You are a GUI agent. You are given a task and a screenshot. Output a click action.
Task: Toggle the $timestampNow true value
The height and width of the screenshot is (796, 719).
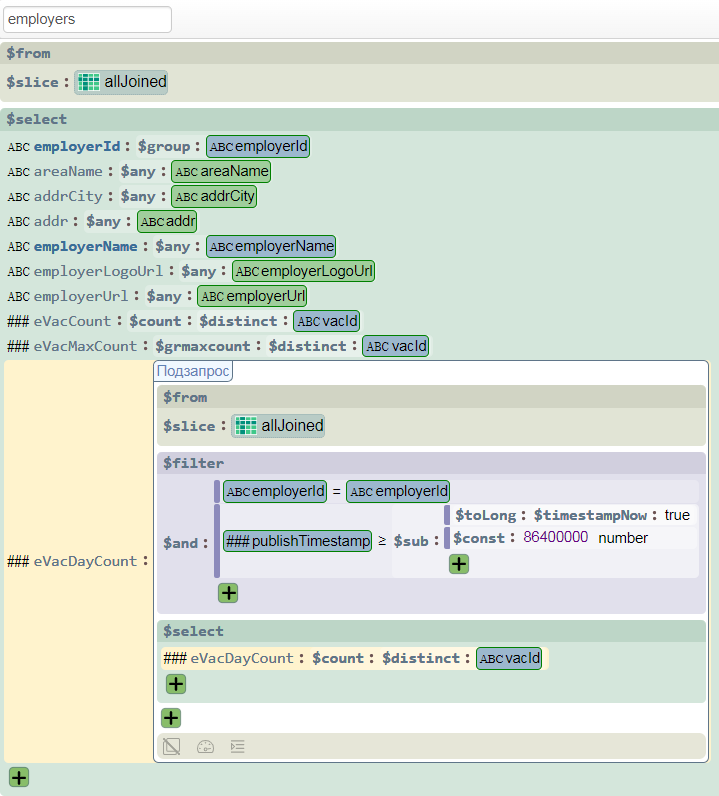tap(677, 515)
